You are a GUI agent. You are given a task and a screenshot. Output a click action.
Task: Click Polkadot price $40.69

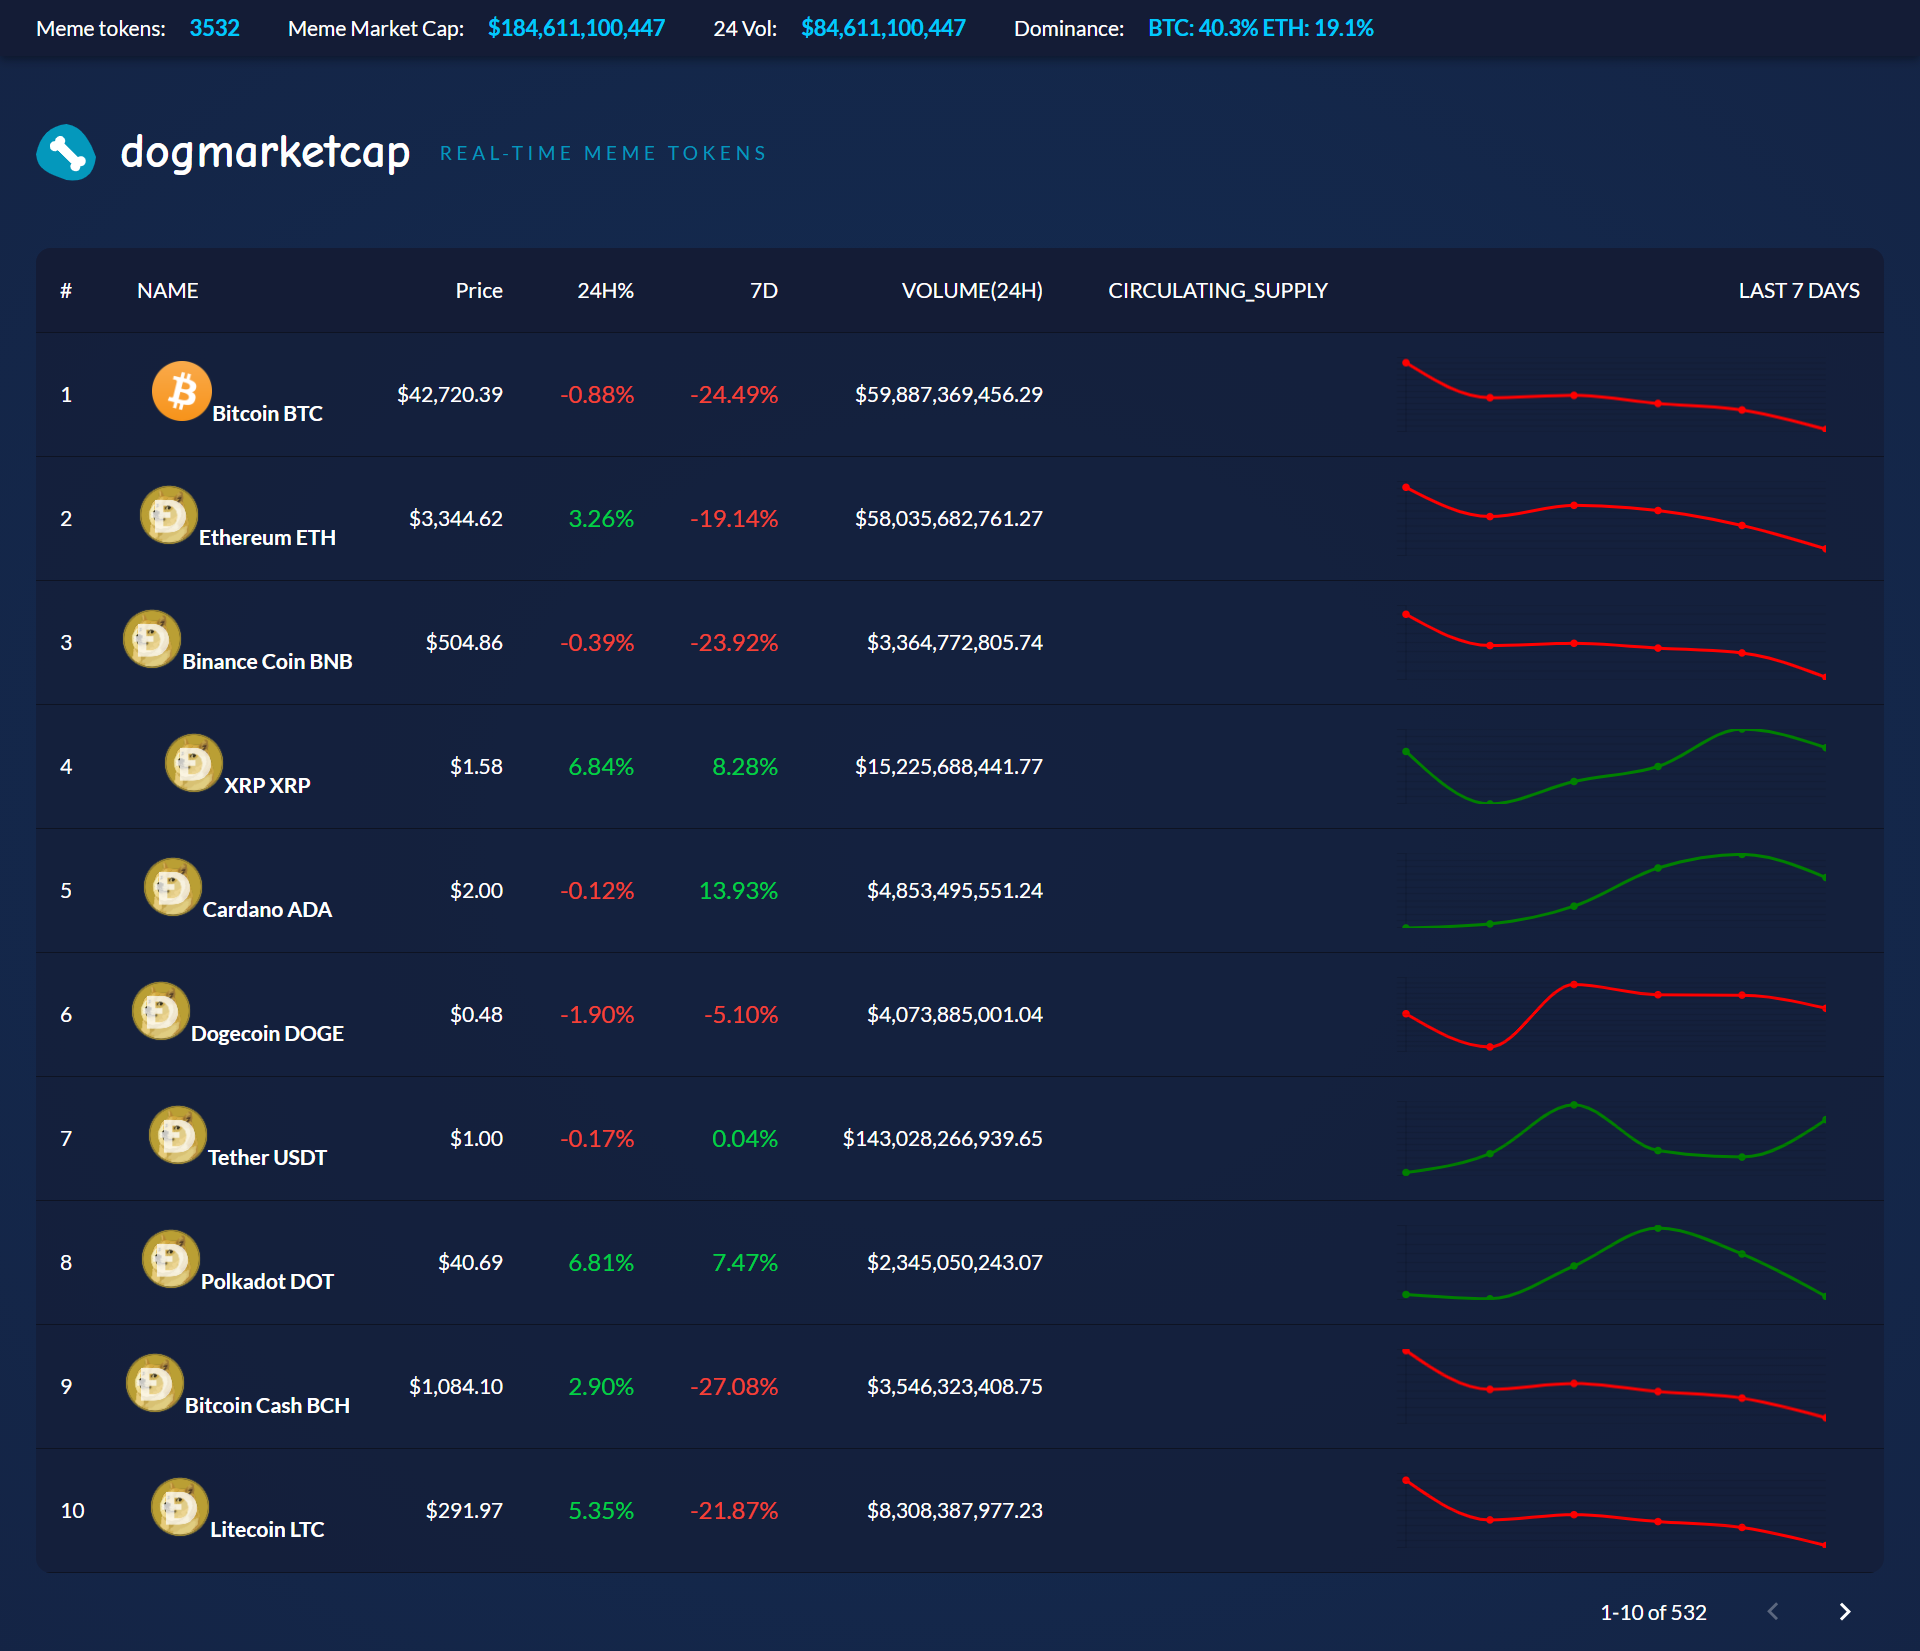pyautogui.click(x=470, y=1263)
